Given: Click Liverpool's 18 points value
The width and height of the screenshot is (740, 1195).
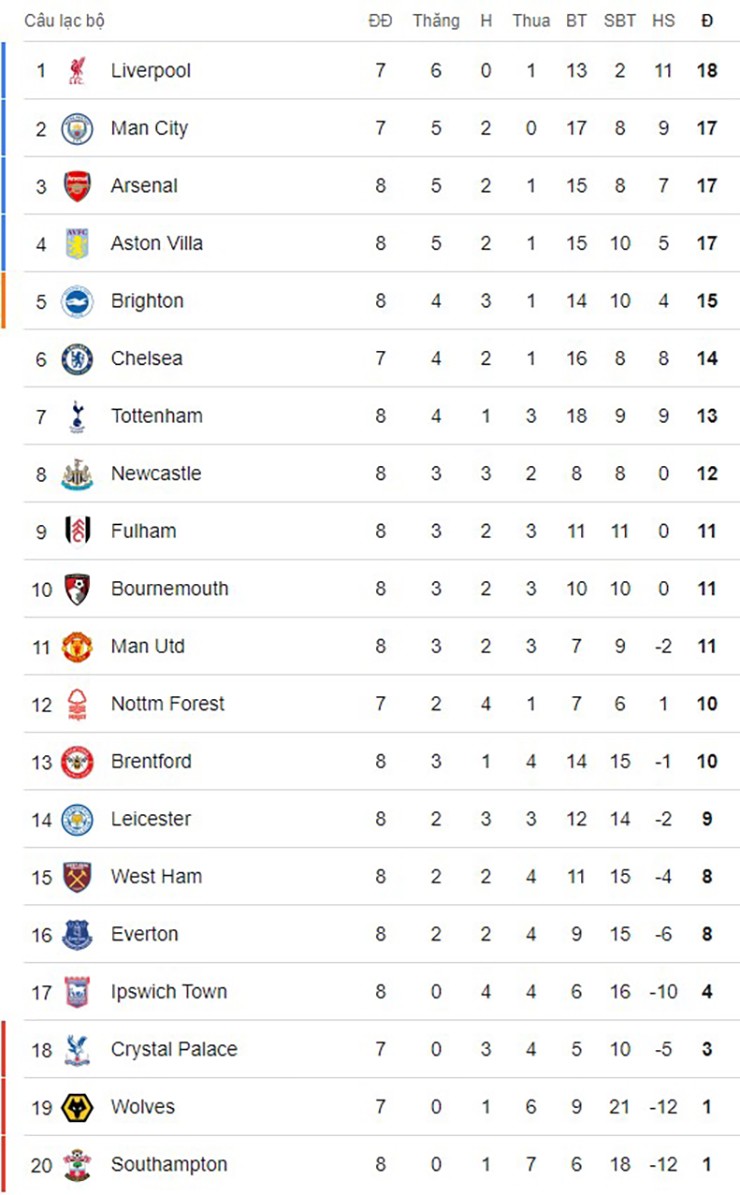Looking at the screenshot, I should 707,71.
